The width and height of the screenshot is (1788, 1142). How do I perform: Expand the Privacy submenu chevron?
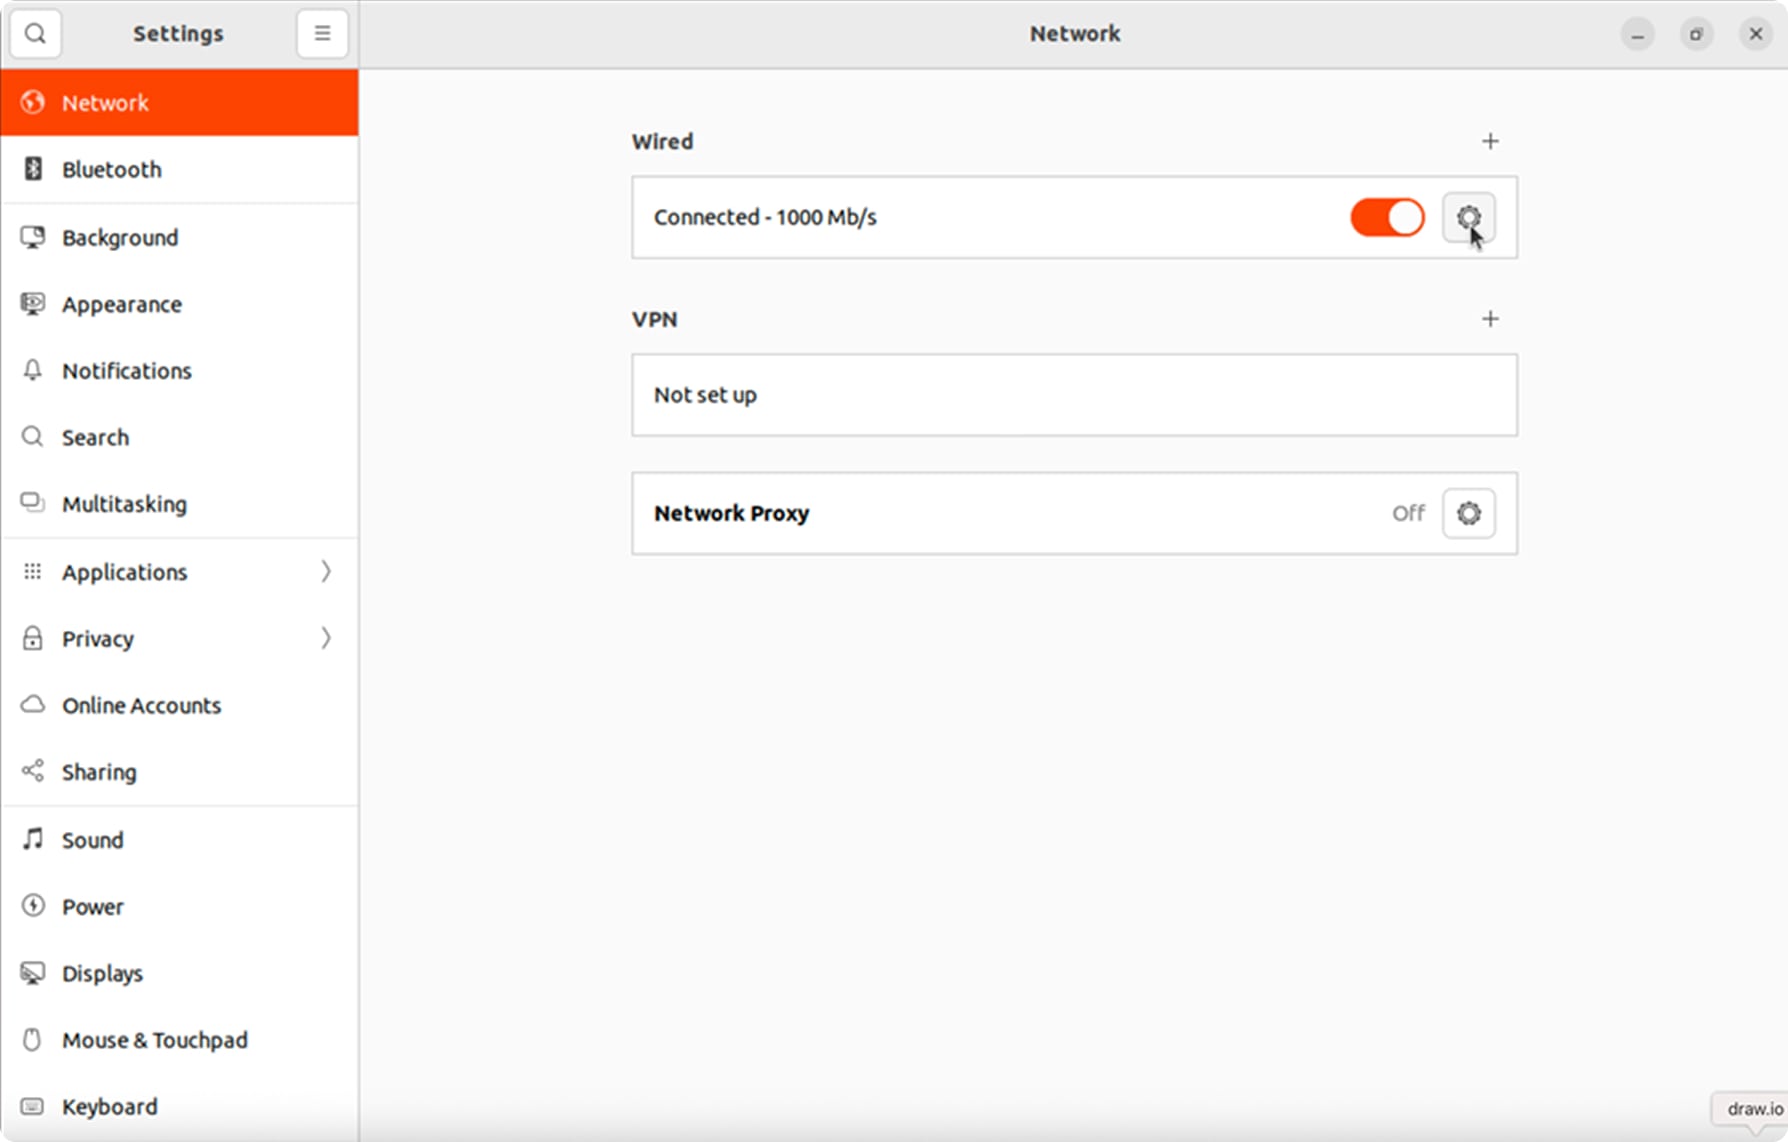325,638
